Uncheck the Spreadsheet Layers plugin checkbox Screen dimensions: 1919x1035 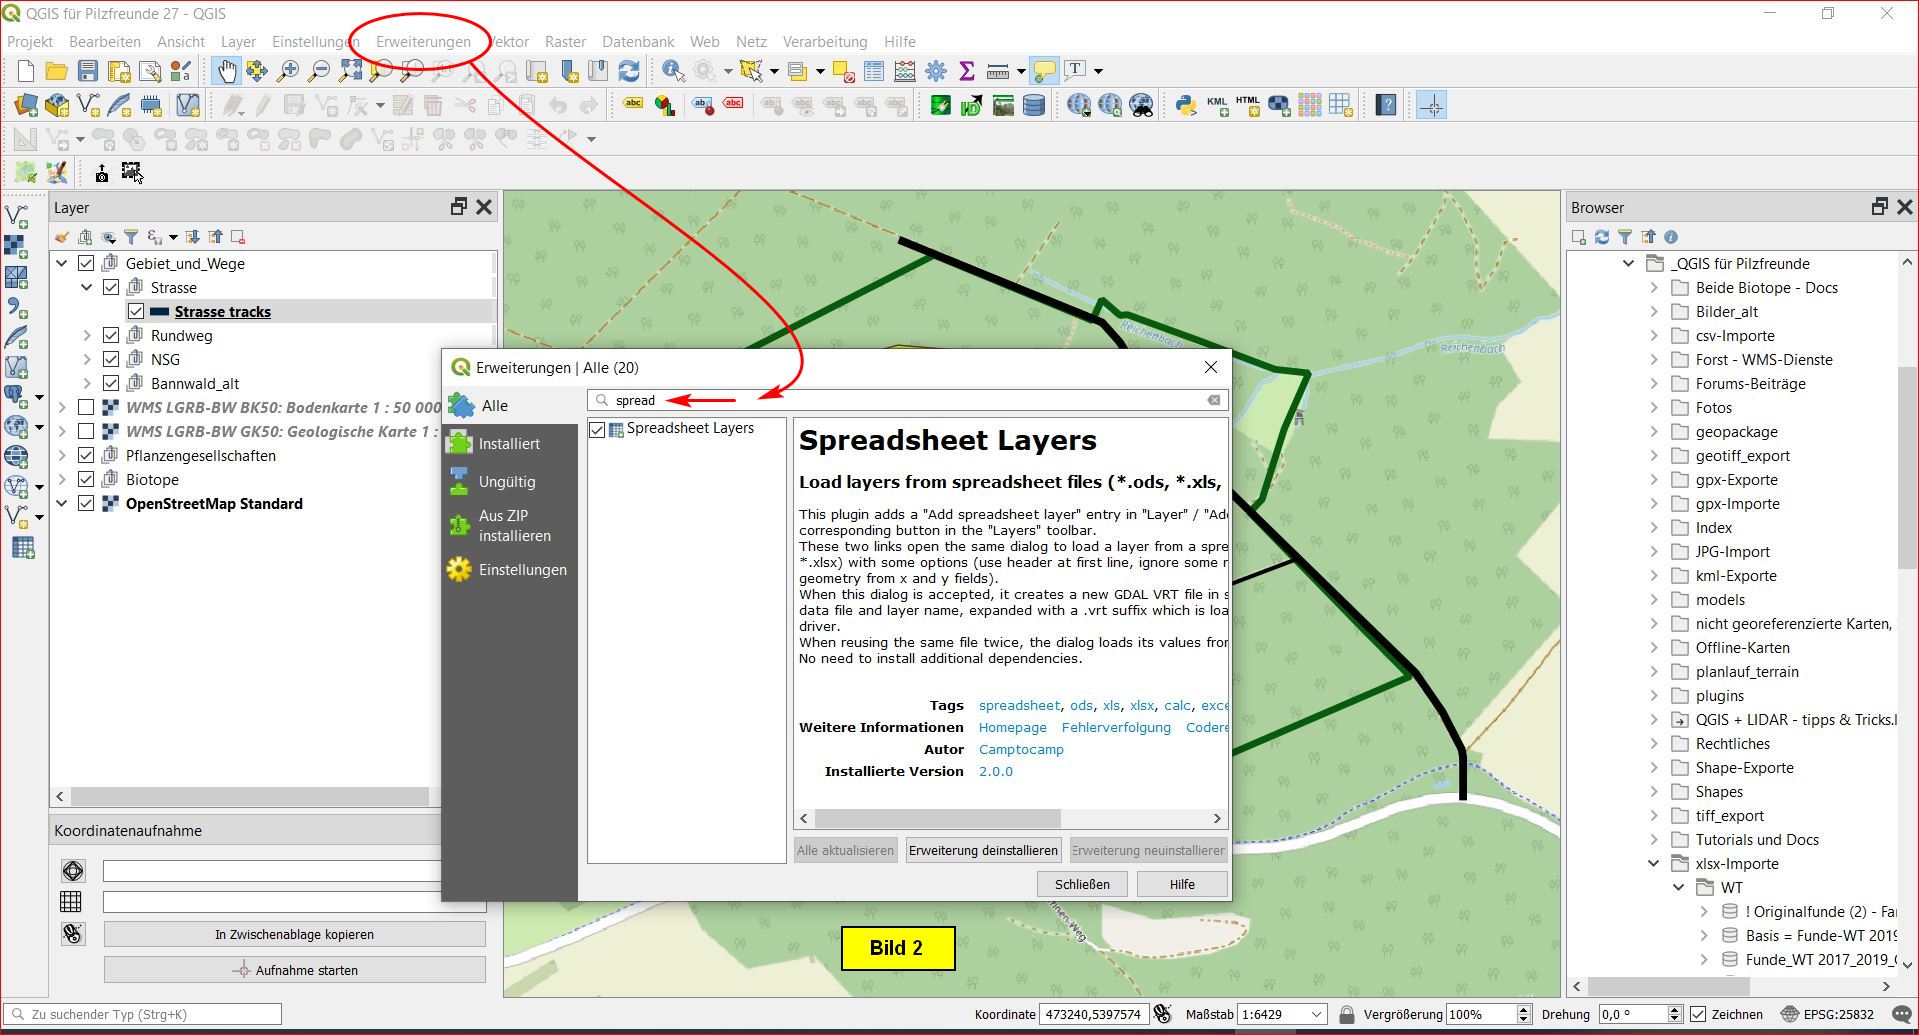(x=598, y=429)
